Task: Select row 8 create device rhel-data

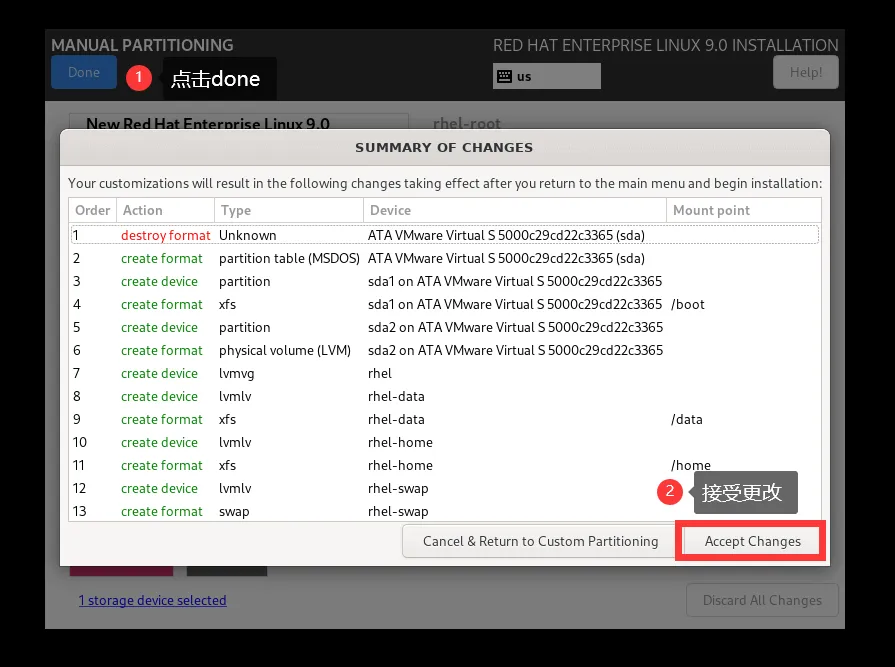Action: (x=445, y=397)
